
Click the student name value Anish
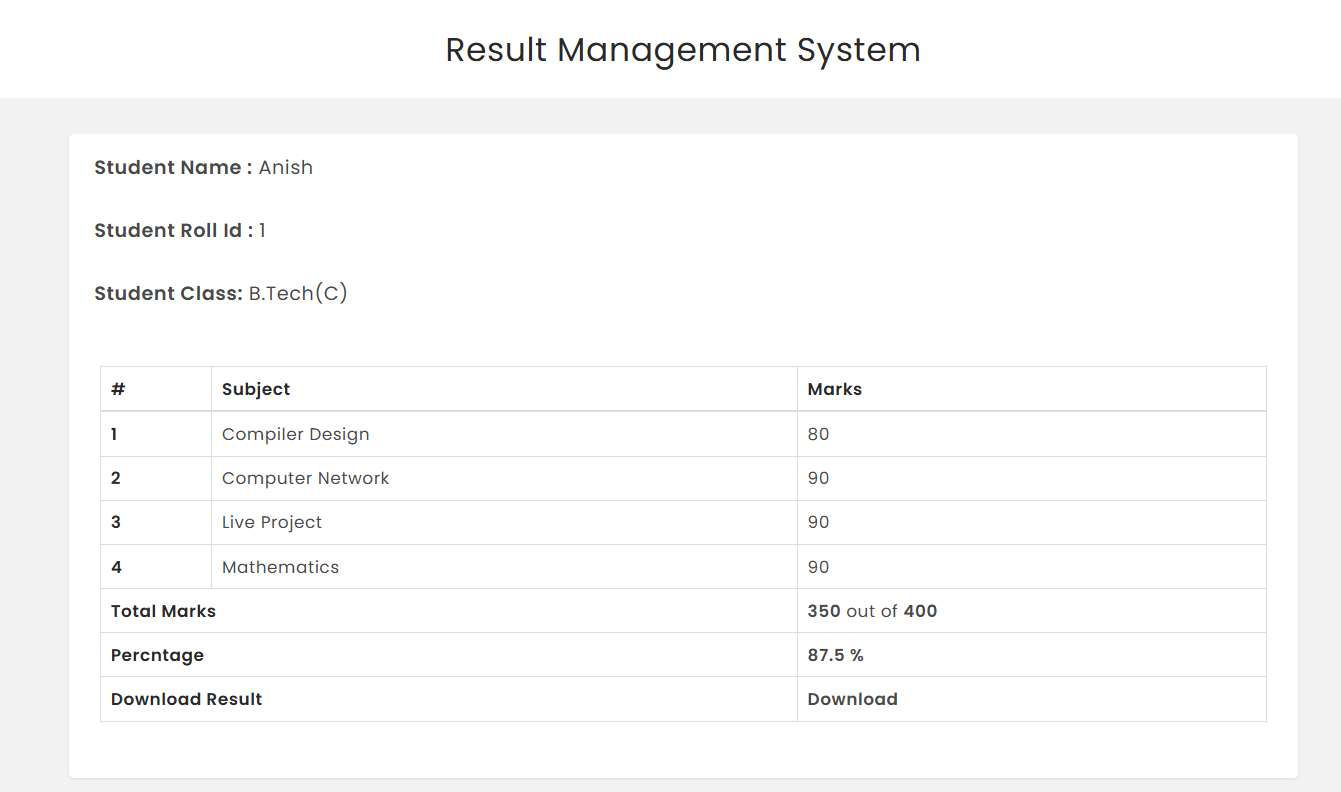pos(286,167)
